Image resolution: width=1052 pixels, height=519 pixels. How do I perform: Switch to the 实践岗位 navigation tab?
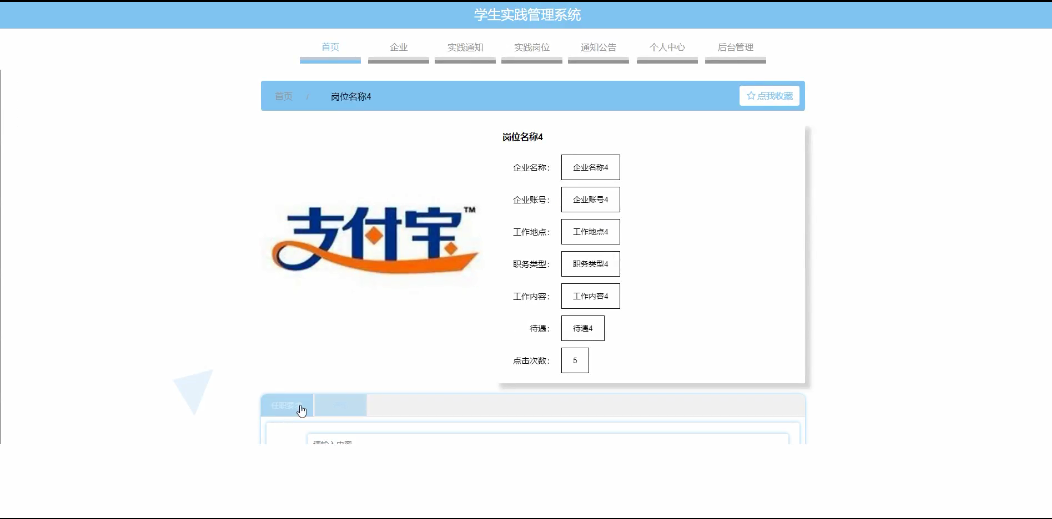coord(531,50)
